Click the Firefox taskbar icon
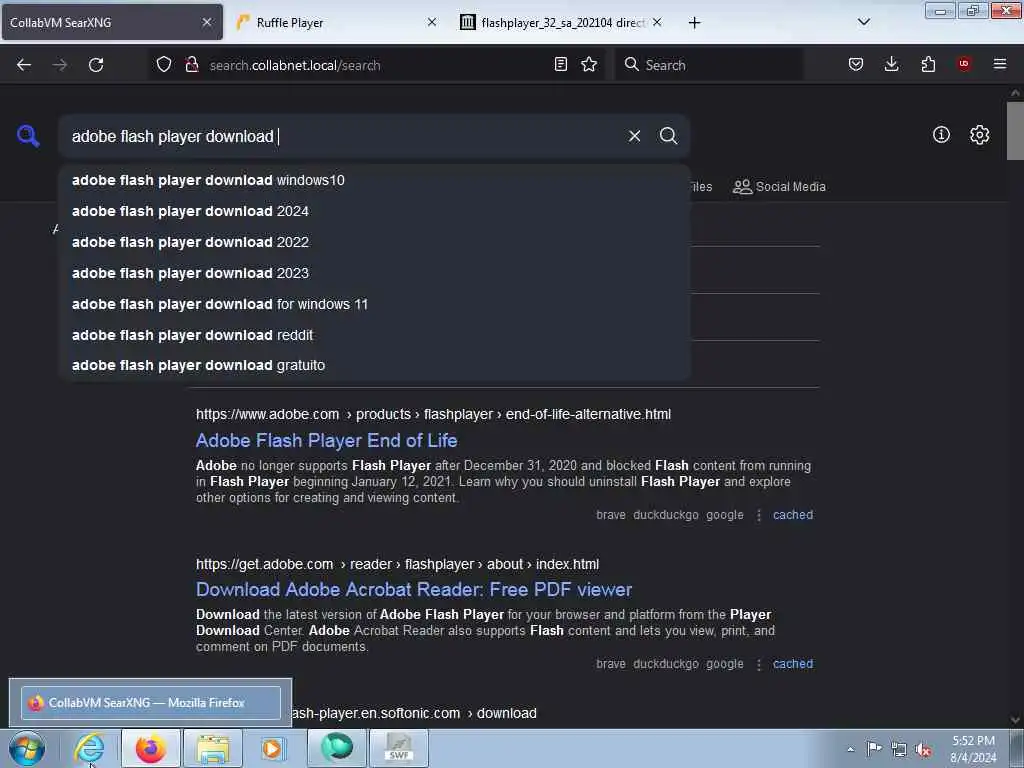The height and width of the screenshot is (768, 1024). click(151, 748)
